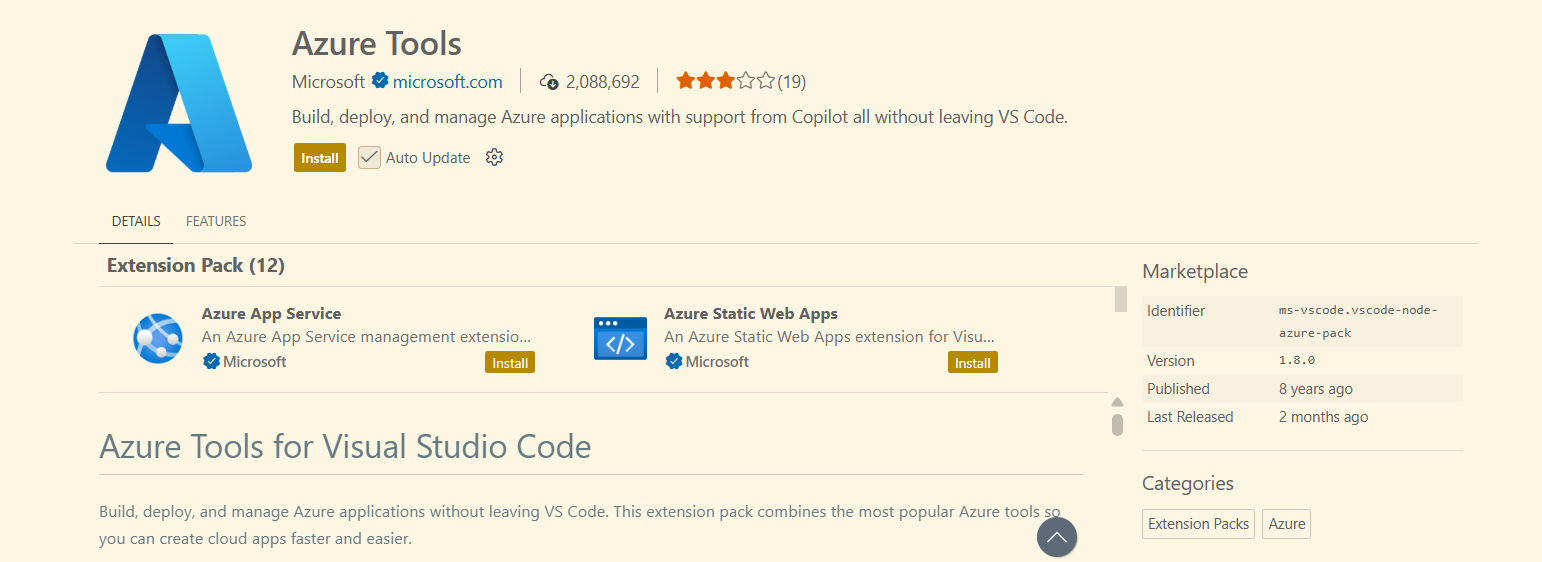Click the Categories section heading

1188,483
